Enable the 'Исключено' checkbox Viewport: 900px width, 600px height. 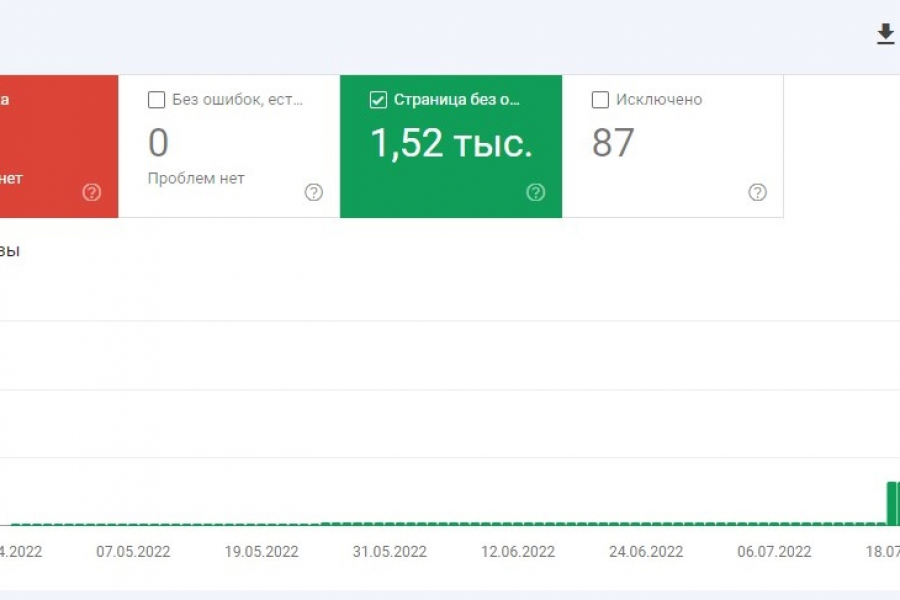(x=600, y=99)
